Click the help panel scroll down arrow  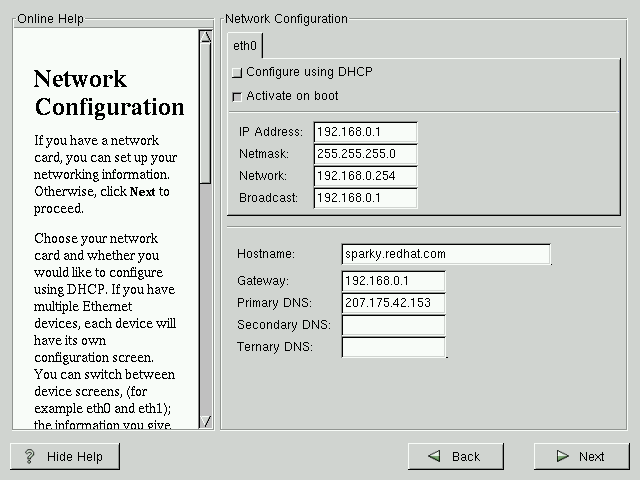click(x=206, y=421)
